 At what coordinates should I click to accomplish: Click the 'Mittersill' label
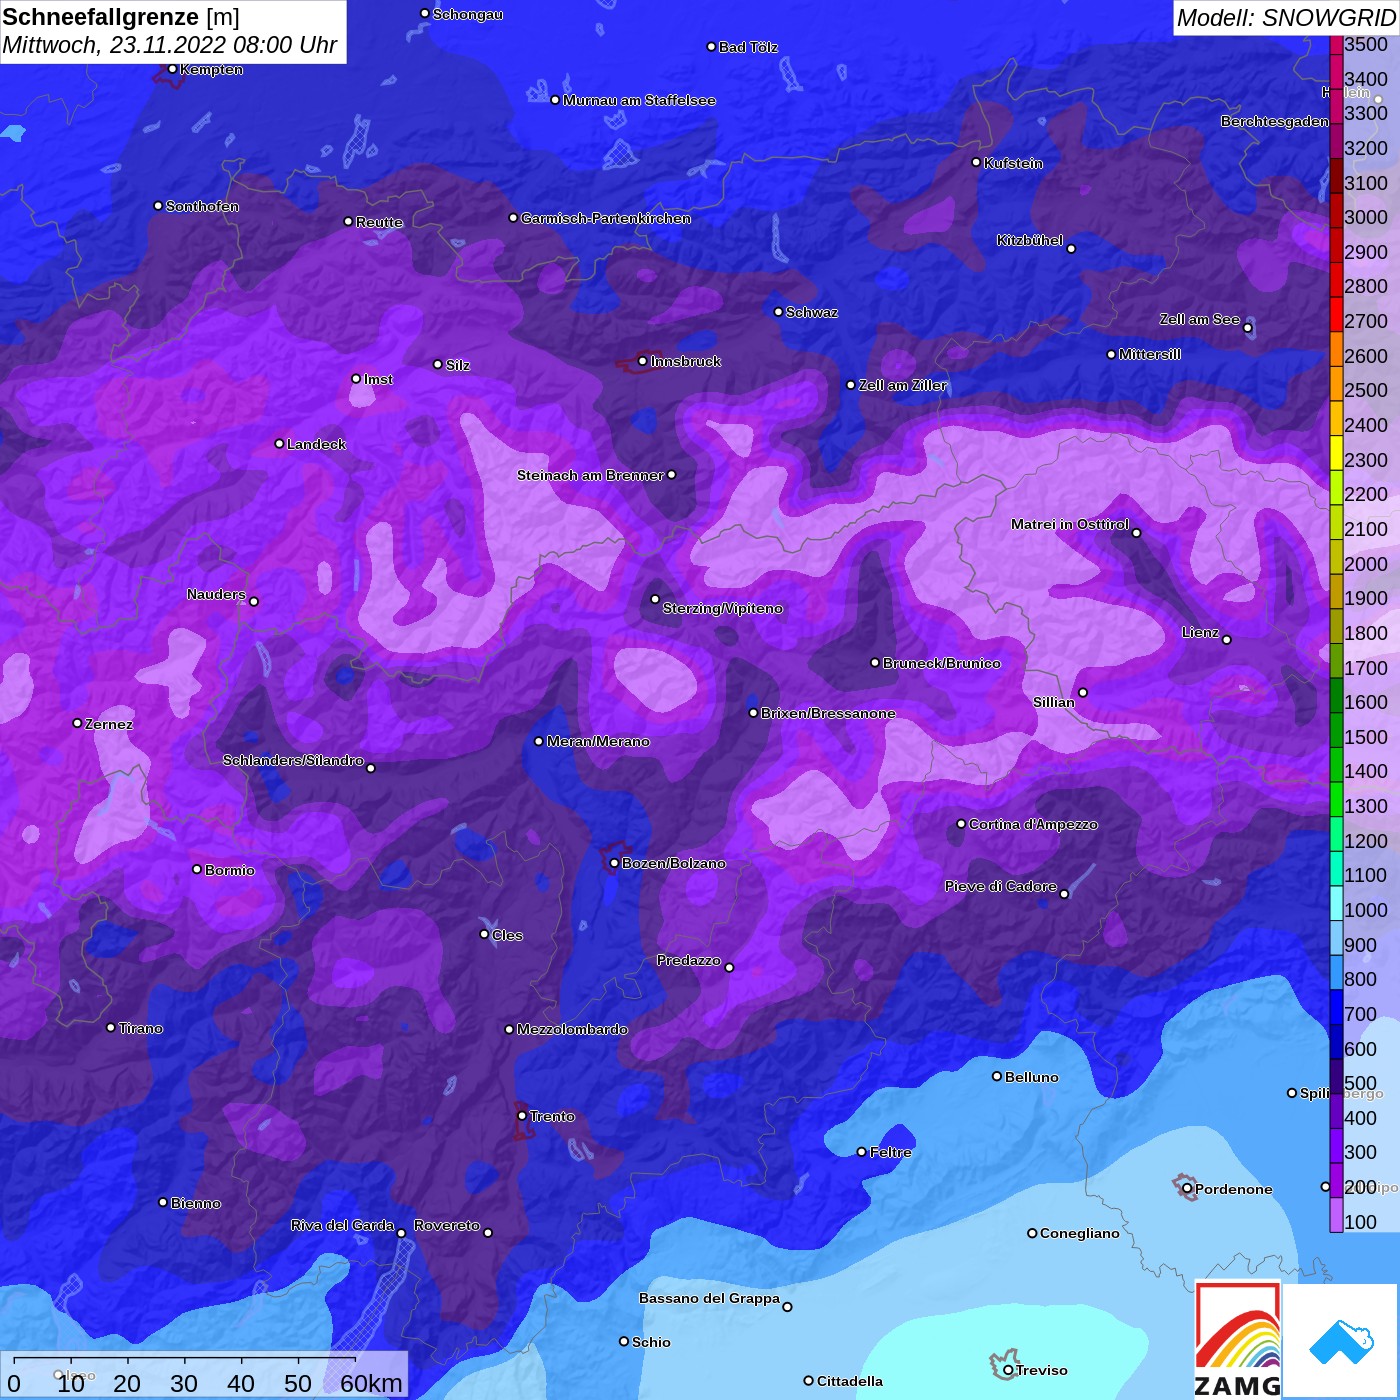[x=1150, y=354]
